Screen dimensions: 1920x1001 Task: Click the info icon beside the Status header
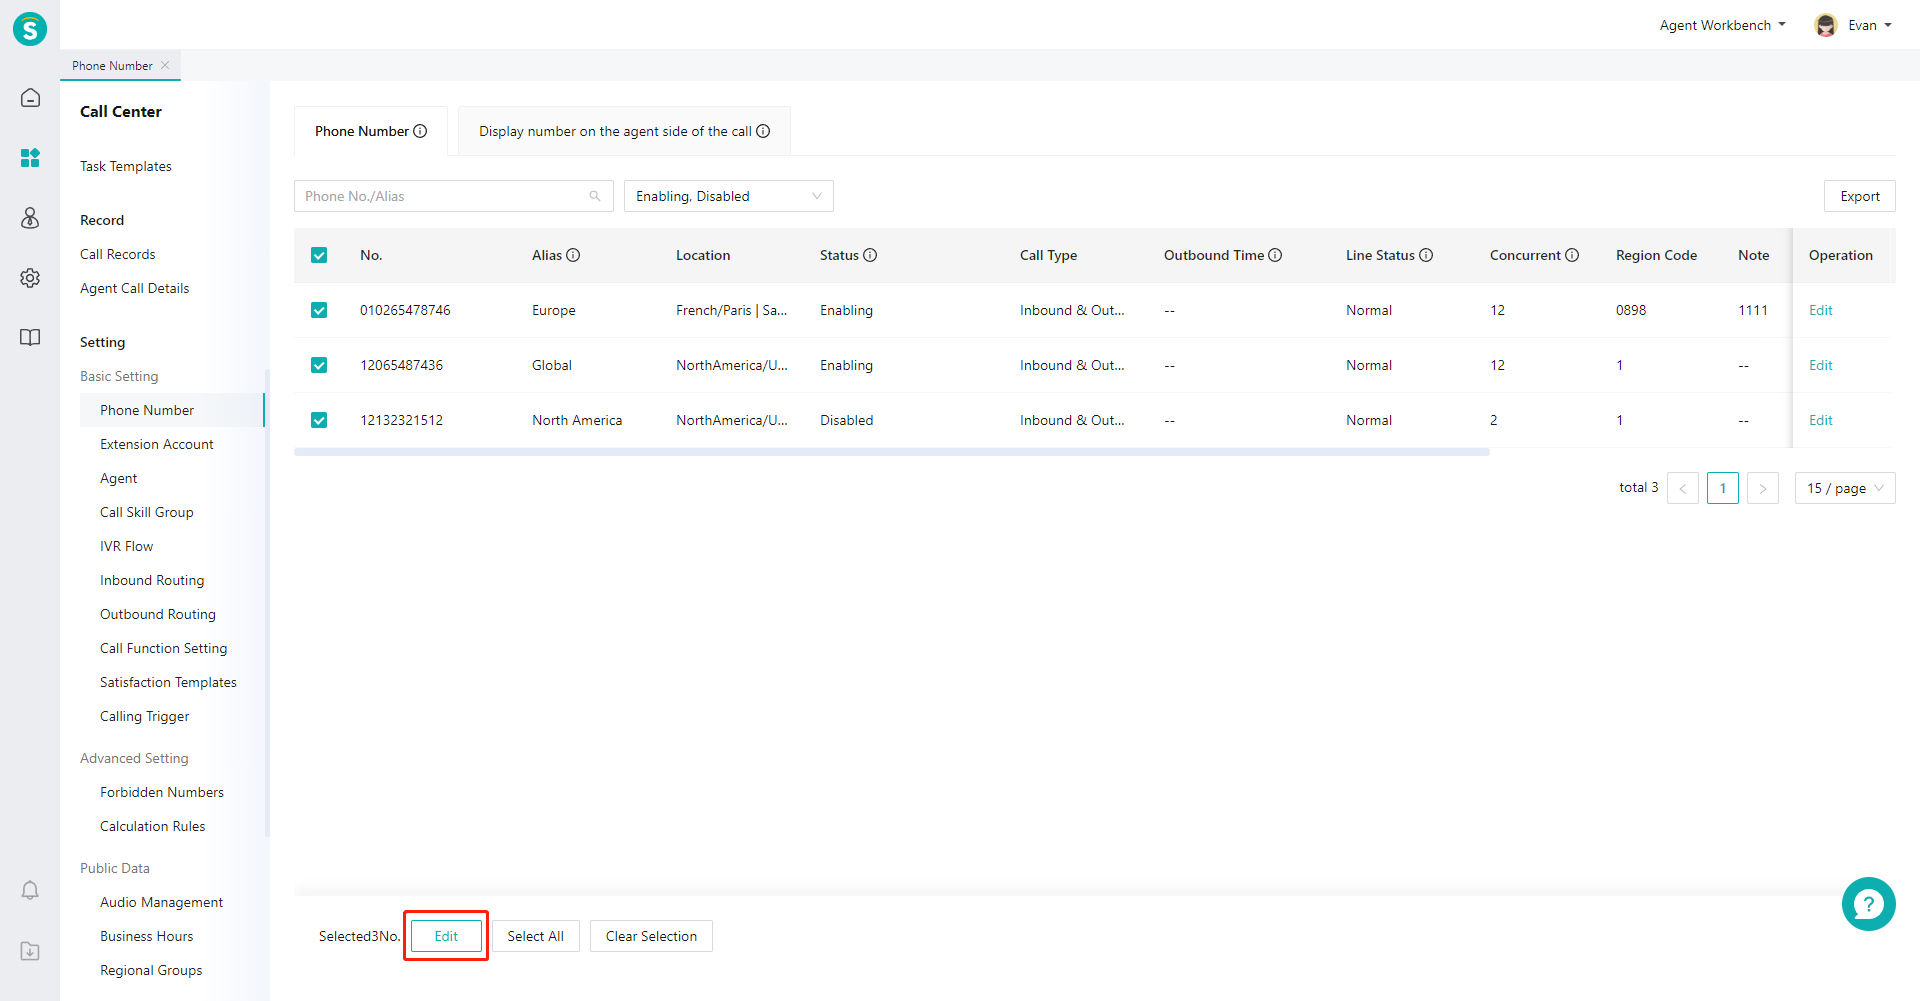tap(870, 255)
